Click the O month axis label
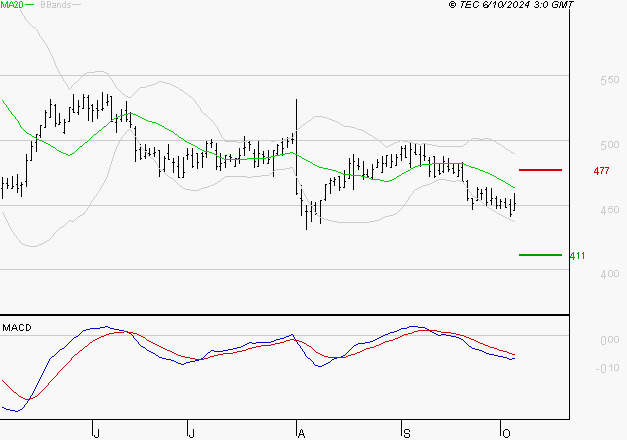627x440 pixels. [x=506, y=434]
